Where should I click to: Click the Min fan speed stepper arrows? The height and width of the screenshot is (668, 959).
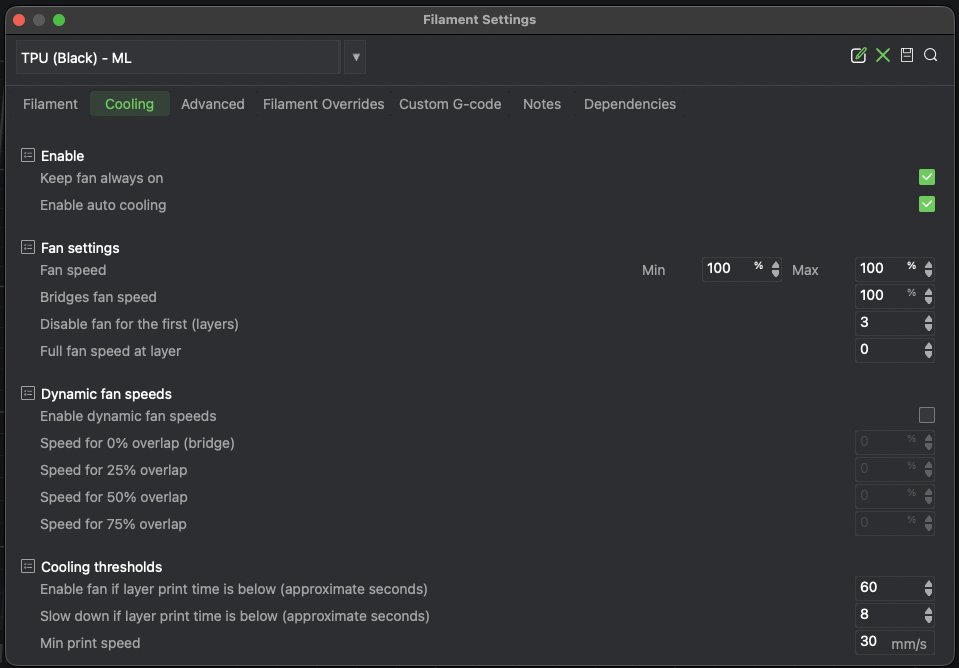(x=776, y=269)
